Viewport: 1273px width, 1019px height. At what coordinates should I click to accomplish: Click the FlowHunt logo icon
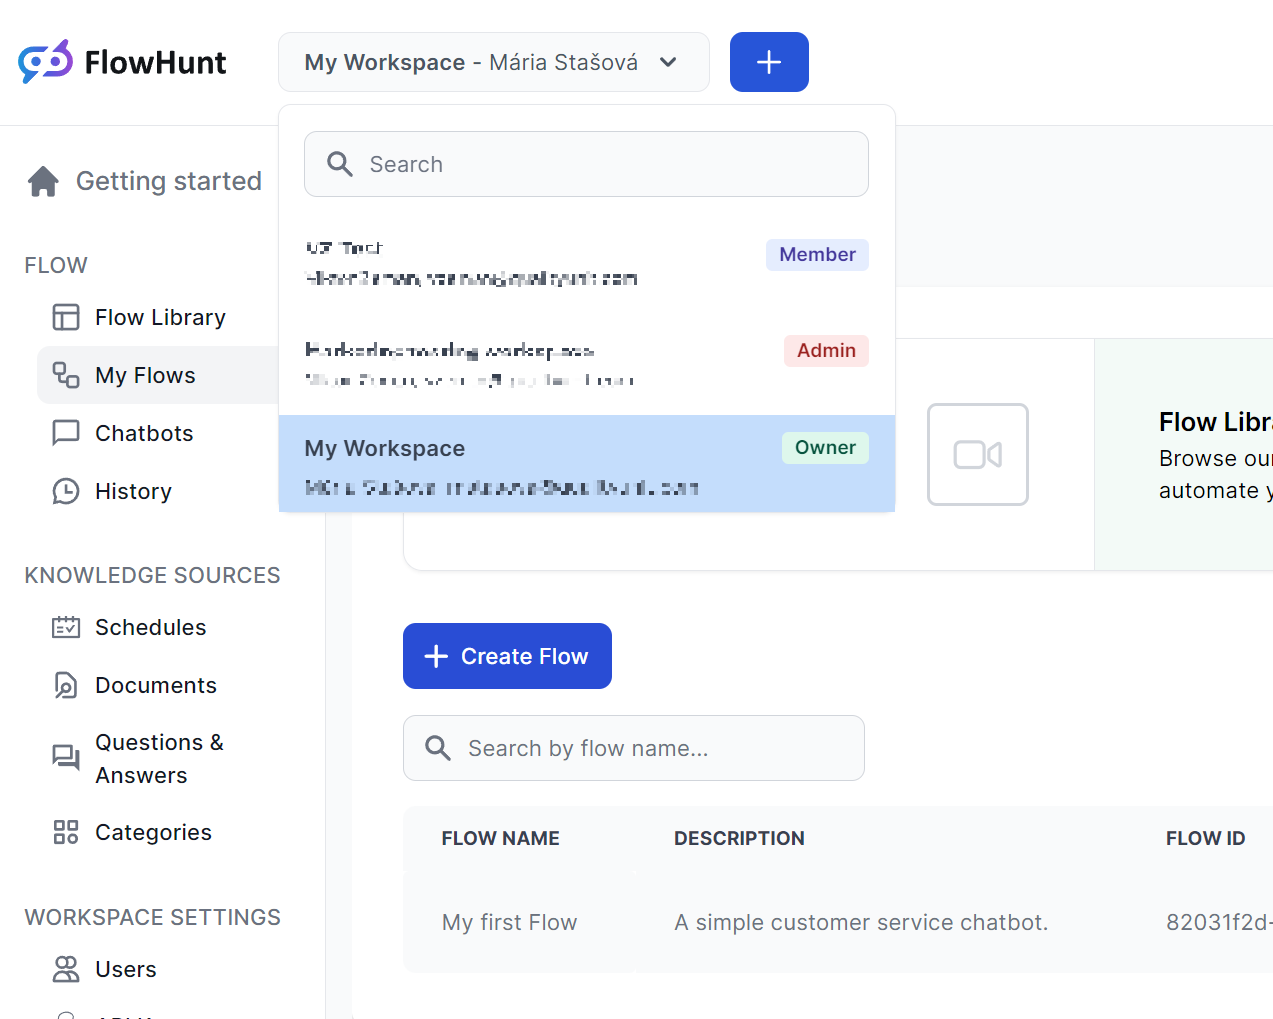pyautogui.click(x=44, y=62)
